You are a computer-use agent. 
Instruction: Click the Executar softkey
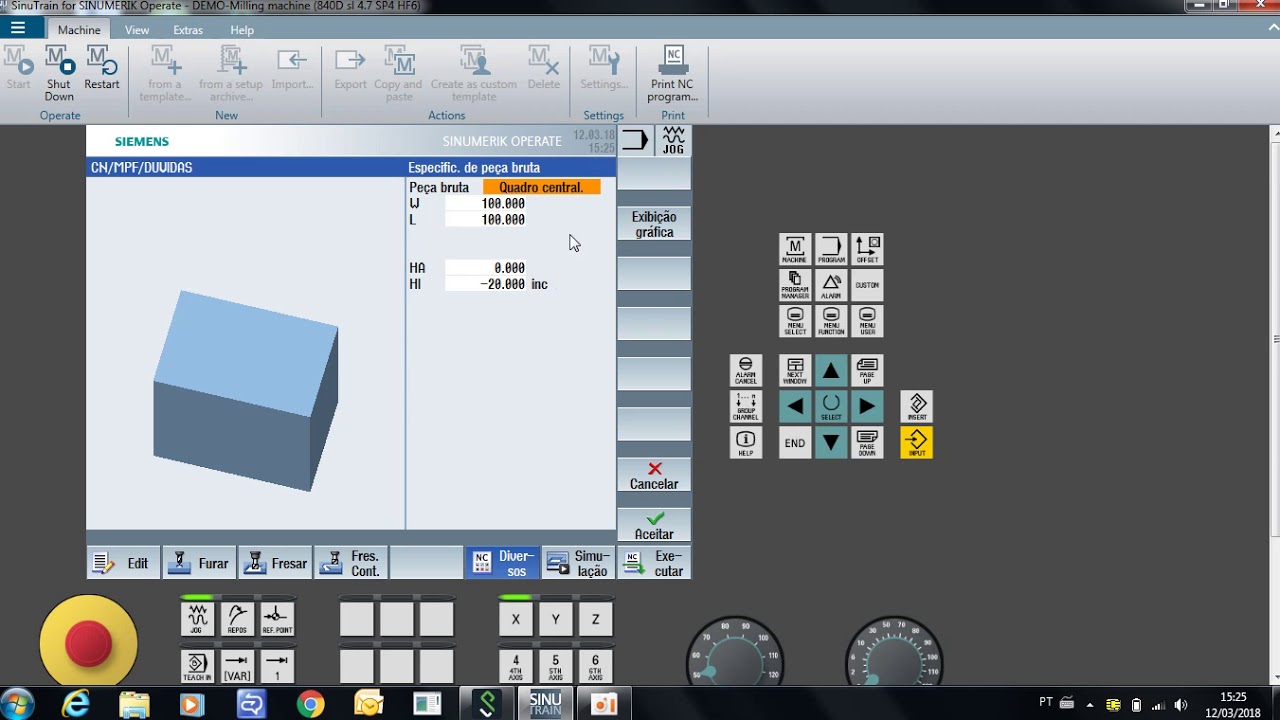point(654,563)
